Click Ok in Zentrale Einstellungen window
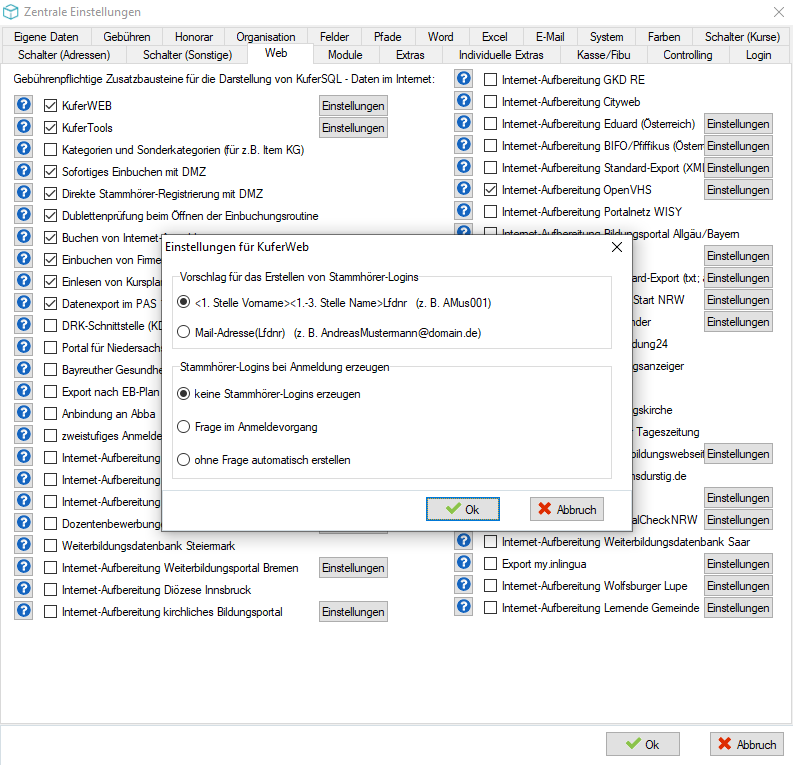 pos(643,744)
